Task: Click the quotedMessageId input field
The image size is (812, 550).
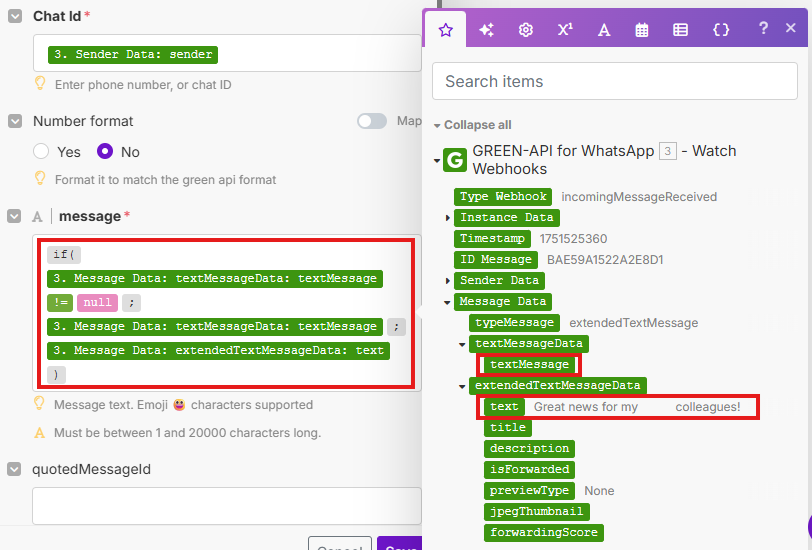Action: 227,506
